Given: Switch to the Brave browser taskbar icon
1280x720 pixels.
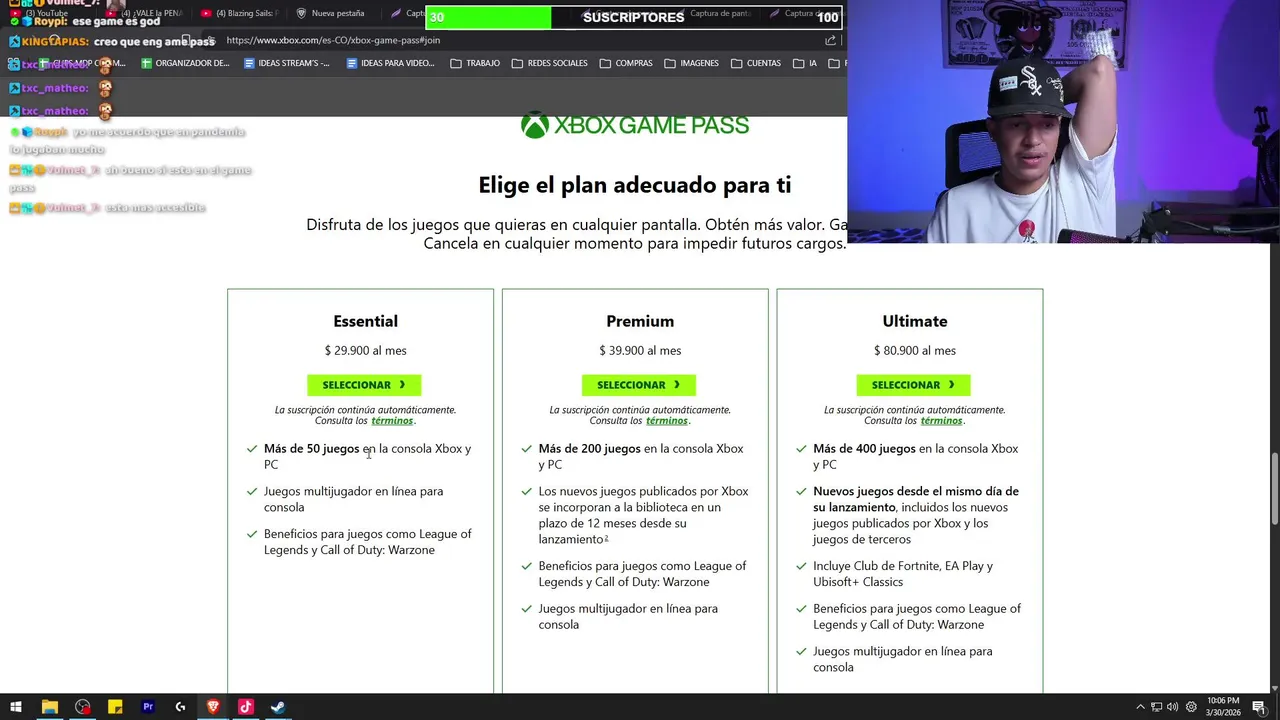Looking at the screenshot, I should [213, 707].
